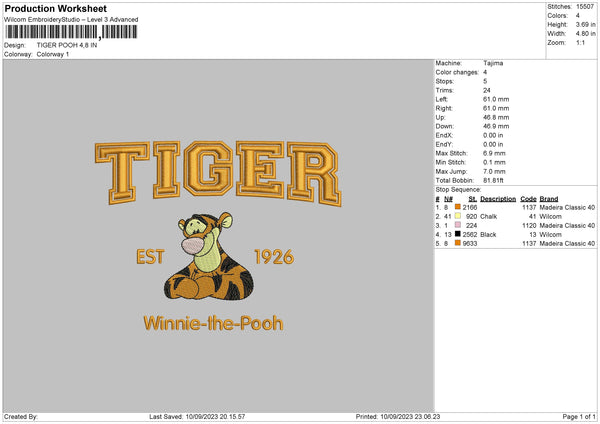Viewport: 600px width, 424px height.
Task: Click the Down value 46.9 mm
Action: pos(496,126)
